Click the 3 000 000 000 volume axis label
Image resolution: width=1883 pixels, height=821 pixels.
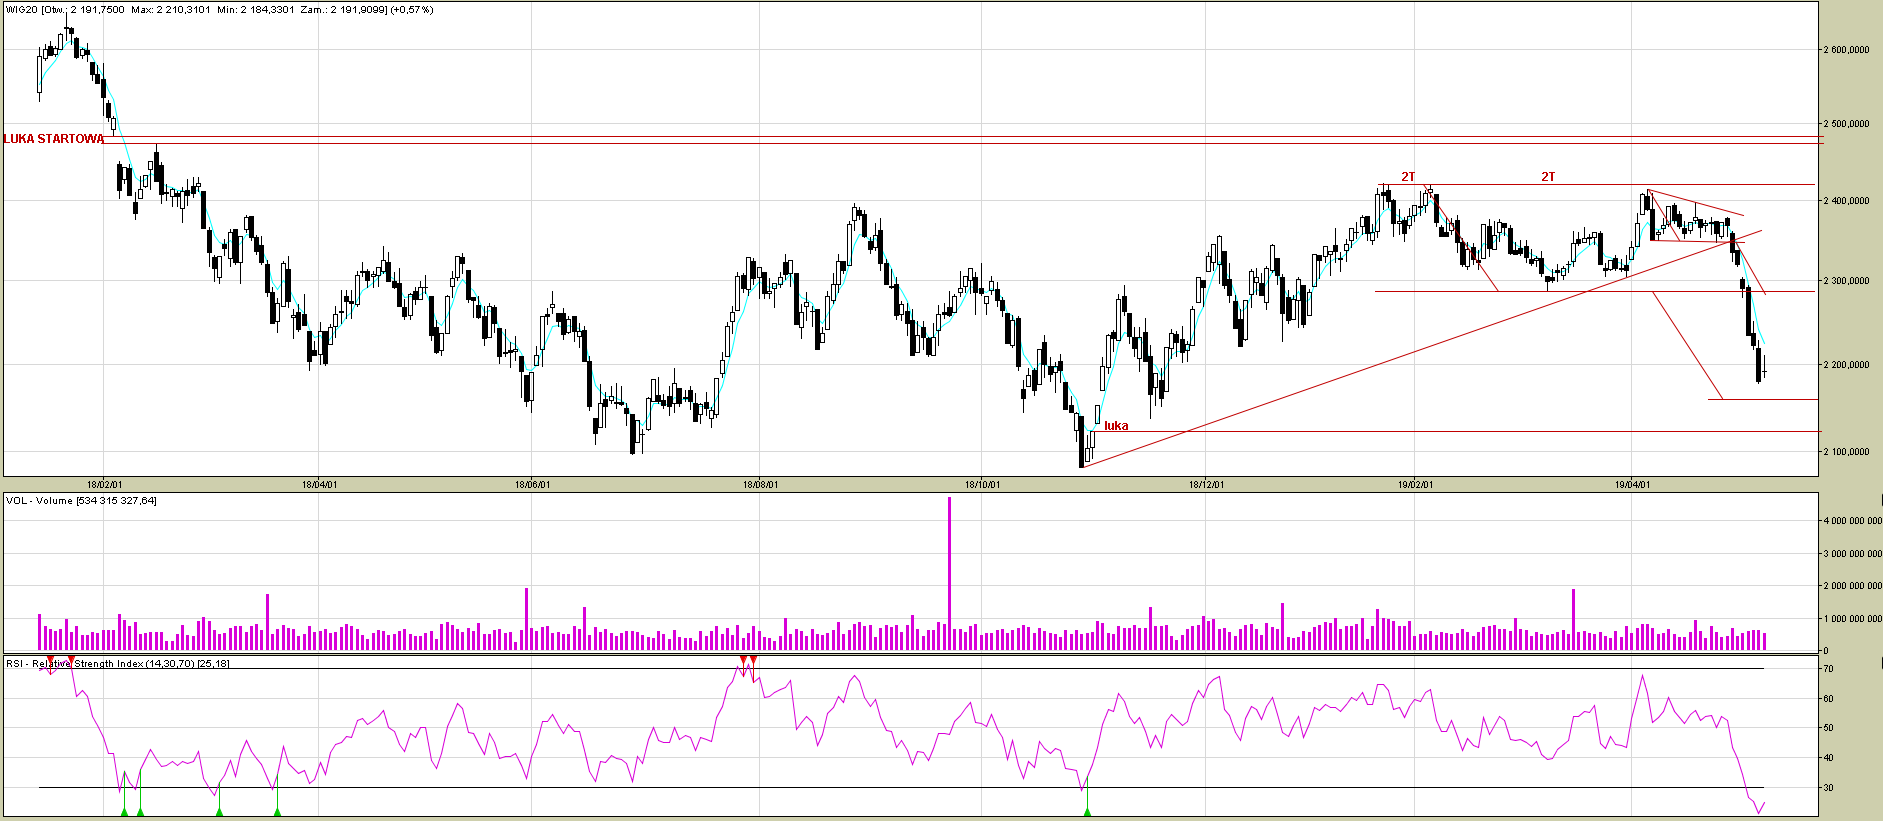(x=1852, y=554)
